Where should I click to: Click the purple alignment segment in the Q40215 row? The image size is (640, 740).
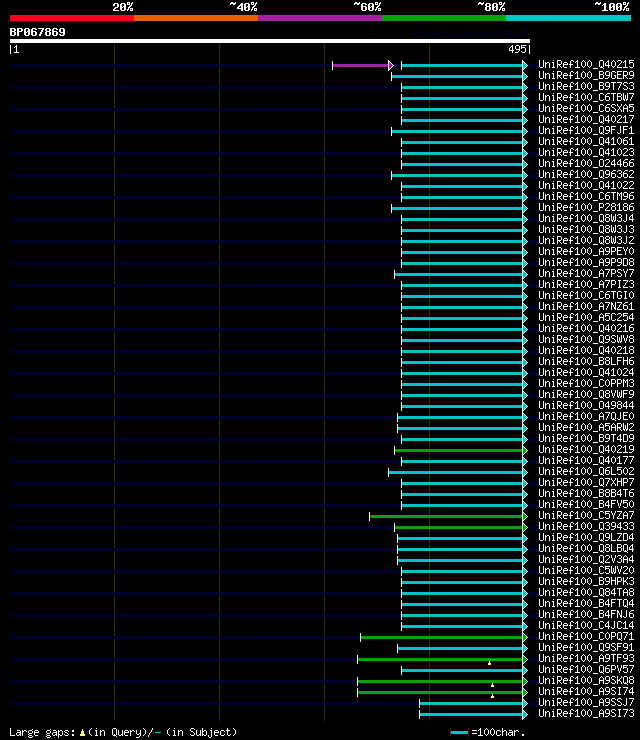click(362, 66)
